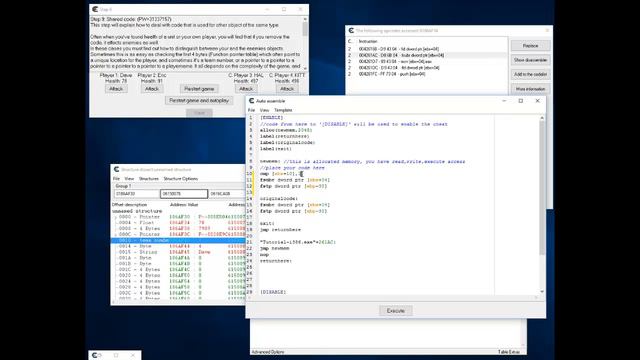The width and height of the screenshot is (640, 360).
Task: Open View menu in Structure dissect window
Action: (x=129, y=179)
